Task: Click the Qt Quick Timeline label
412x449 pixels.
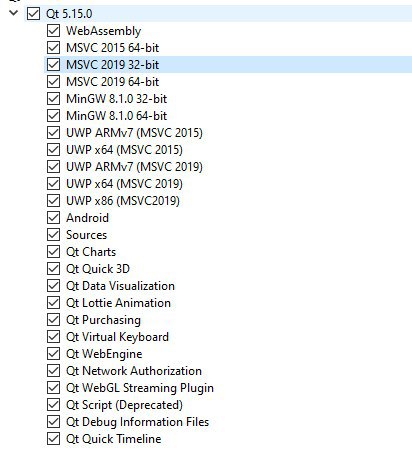Action: 114,439
